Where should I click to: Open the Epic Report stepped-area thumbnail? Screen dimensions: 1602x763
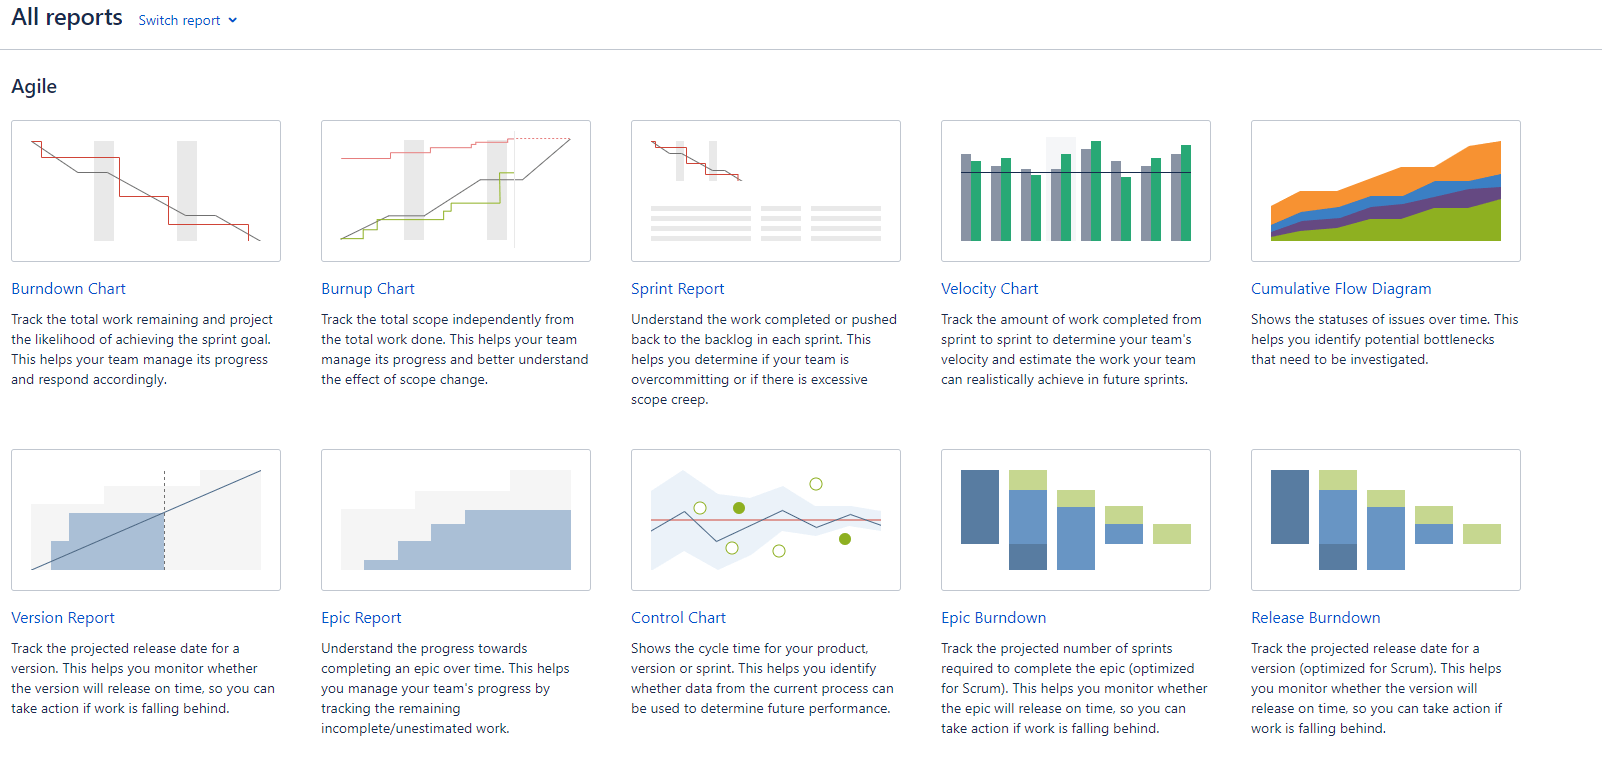point(456,520)
